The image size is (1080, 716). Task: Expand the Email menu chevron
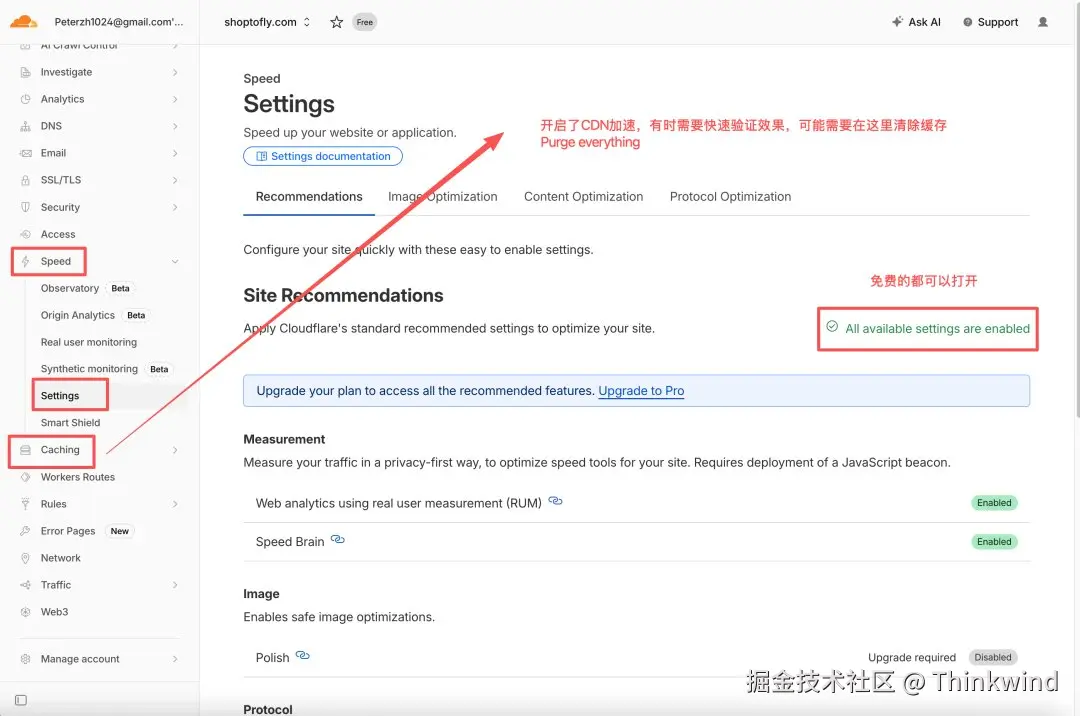(175, 153)
